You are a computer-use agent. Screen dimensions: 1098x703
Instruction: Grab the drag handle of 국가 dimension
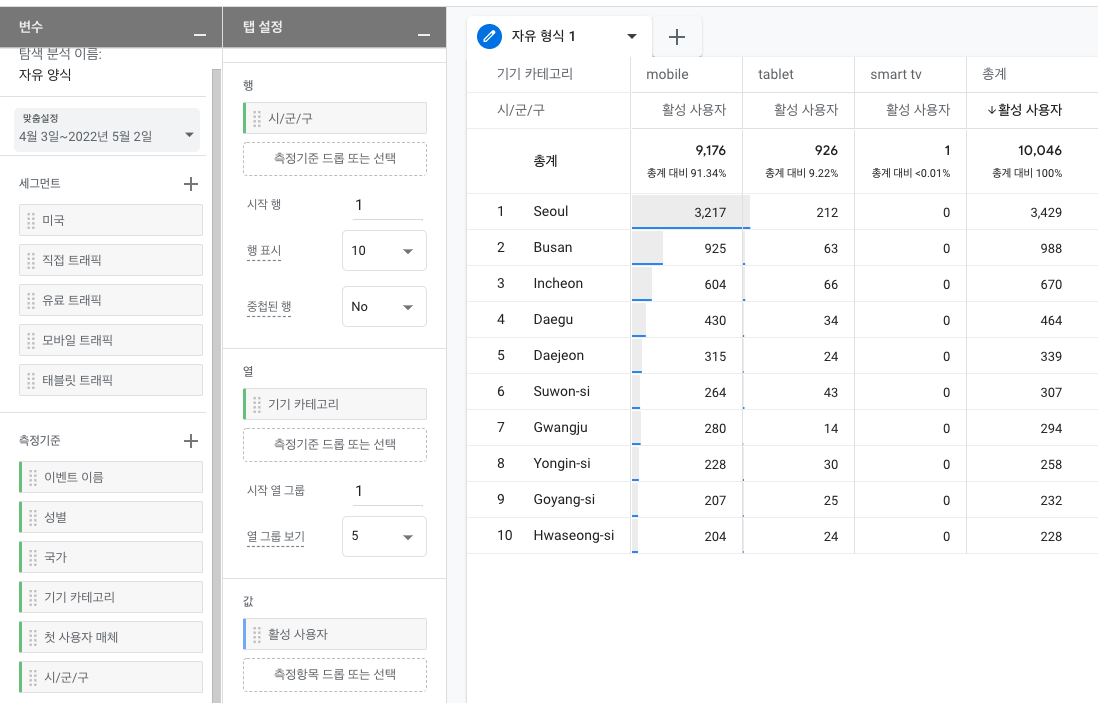pos(33,557)
